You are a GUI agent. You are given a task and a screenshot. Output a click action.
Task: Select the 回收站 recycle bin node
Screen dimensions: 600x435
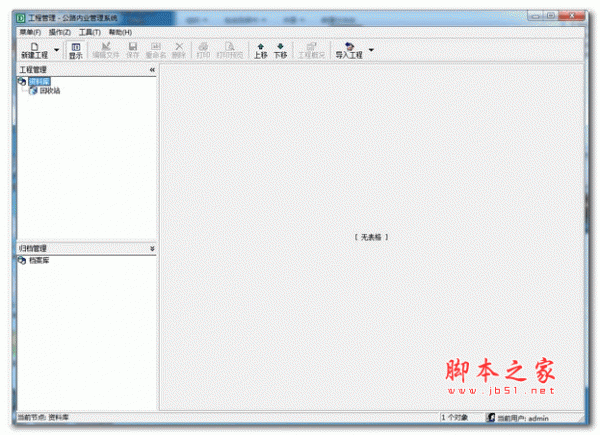coord(50,91)
